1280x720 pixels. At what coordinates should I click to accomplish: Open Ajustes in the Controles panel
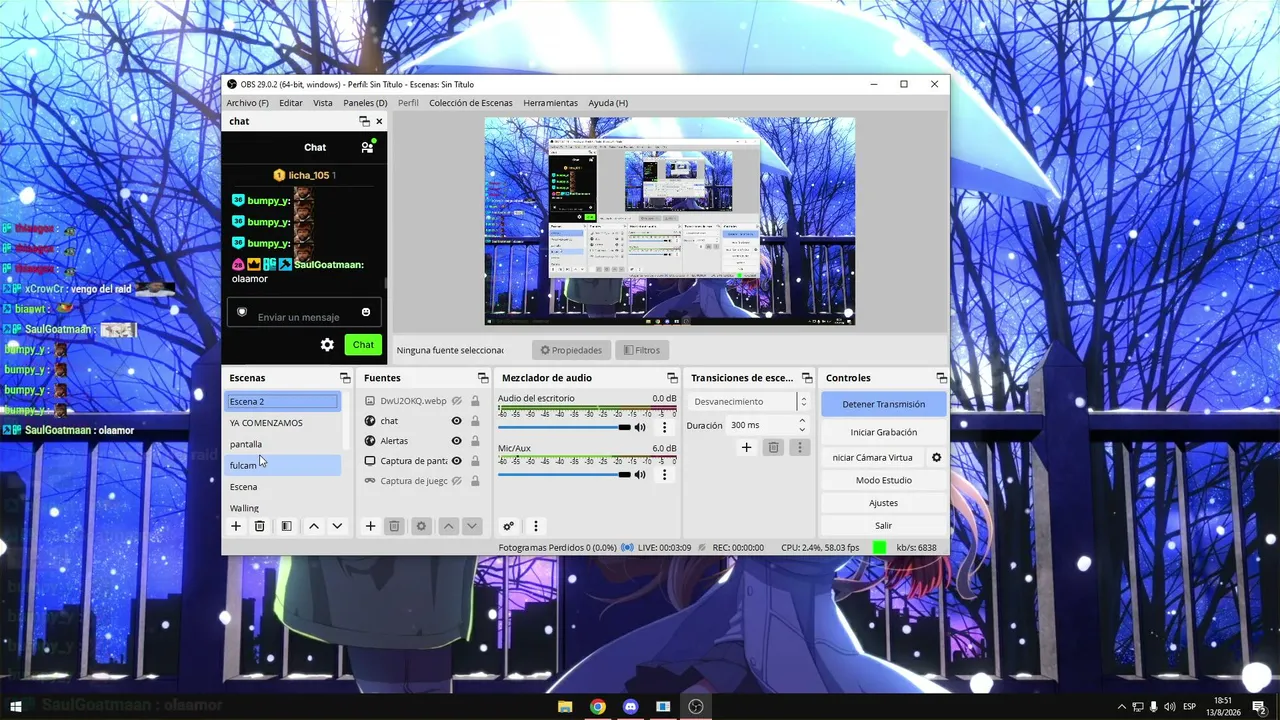pyautogui.click(x=884, y=503)
